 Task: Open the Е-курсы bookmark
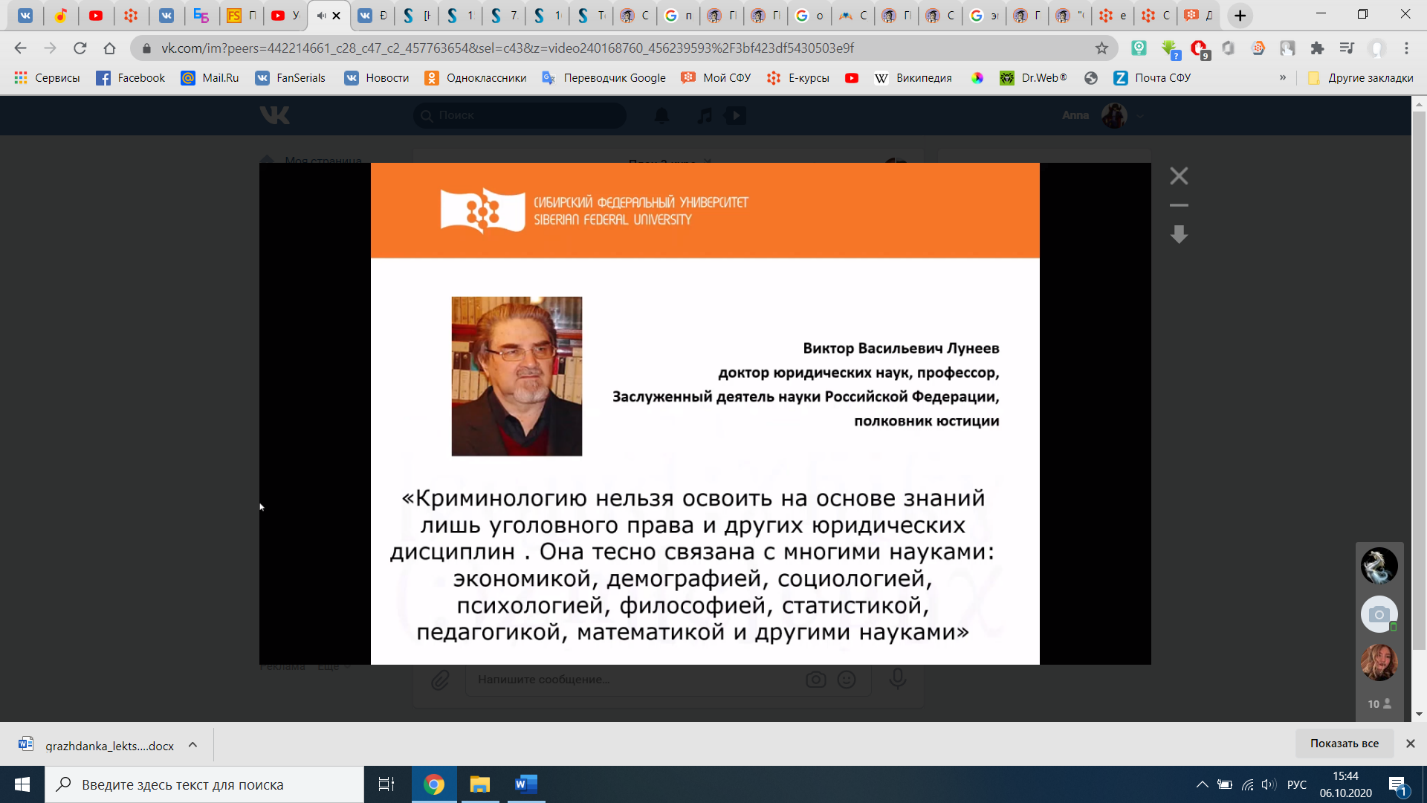798,78
